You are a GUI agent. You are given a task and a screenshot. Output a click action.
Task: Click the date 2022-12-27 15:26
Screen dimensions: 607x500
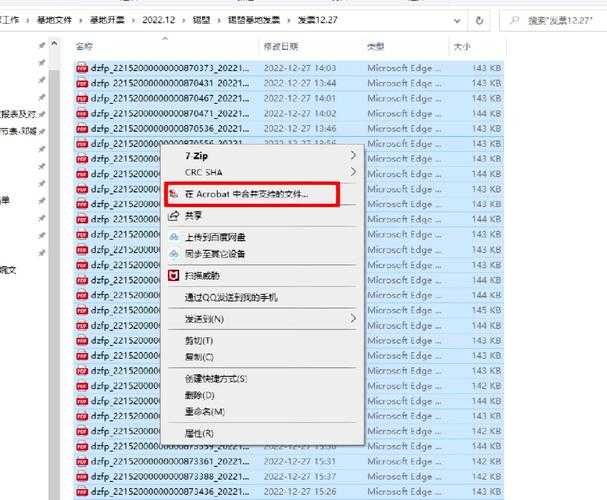coord(300,492)
